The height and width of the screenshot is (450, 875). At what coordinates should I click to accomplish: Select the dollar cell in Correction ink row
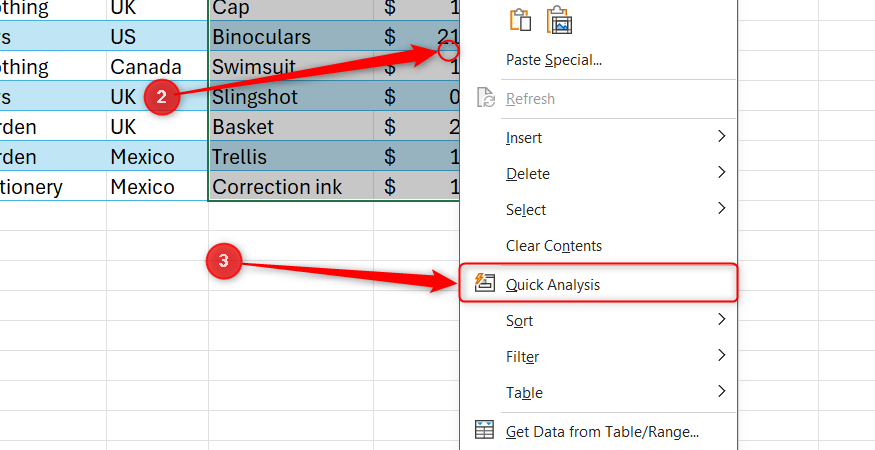[416, 186]
